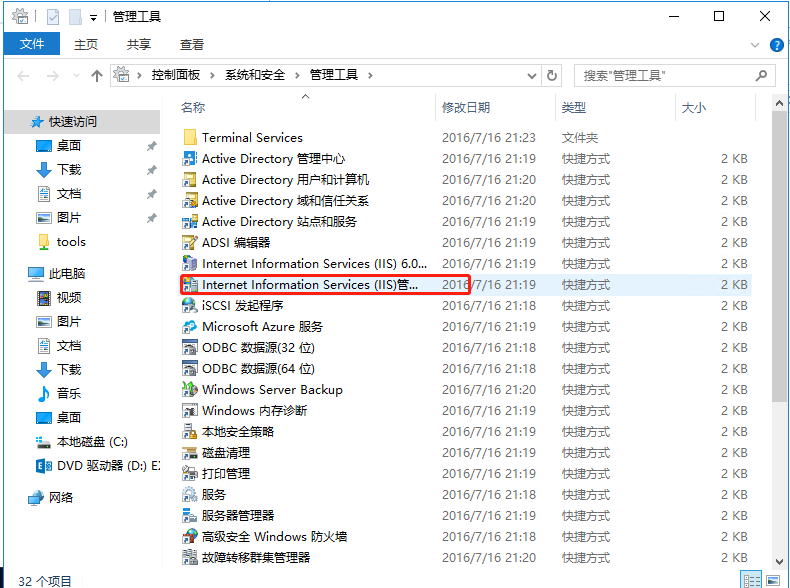Select 此电脑 in the navigation pane

[x=67, y=274]
